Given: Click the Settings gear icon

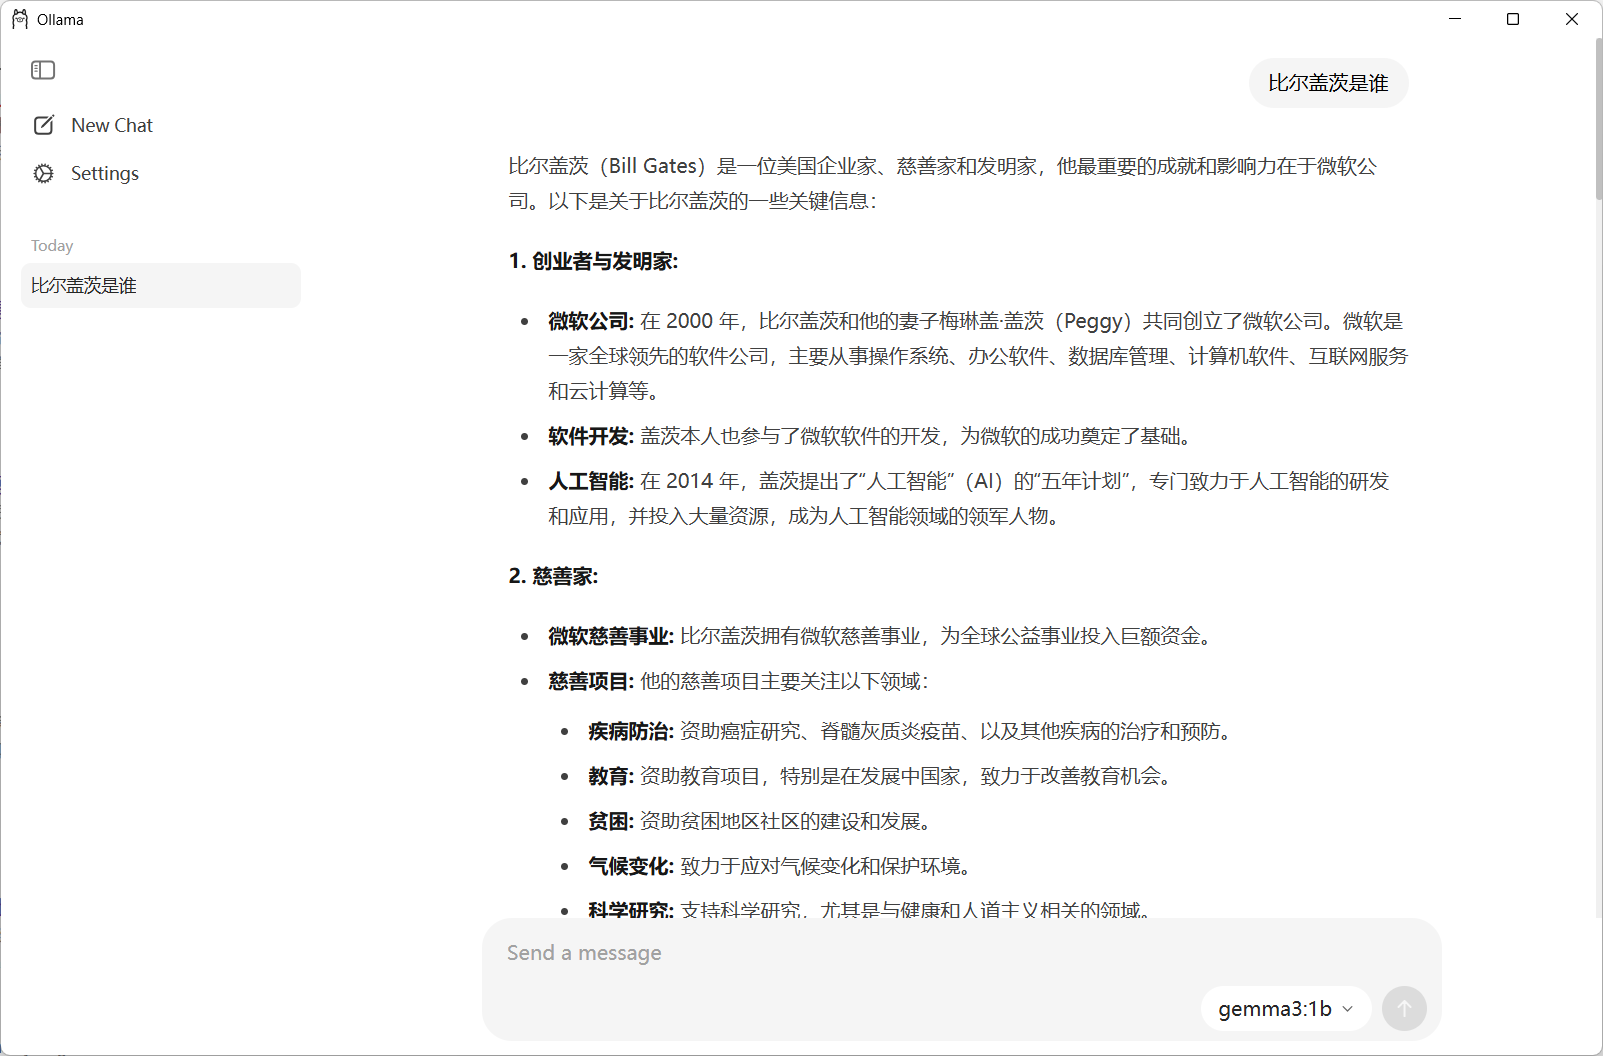Looking at the screenshot, I should tap(44, 173).
